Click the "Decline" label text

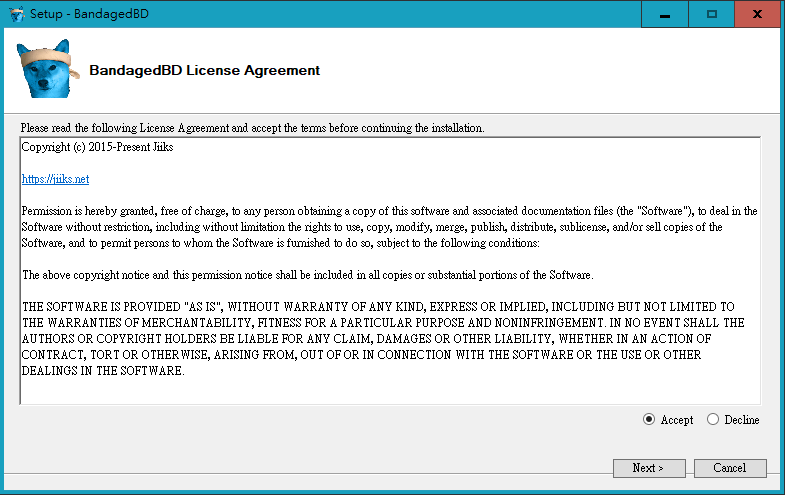741,420
